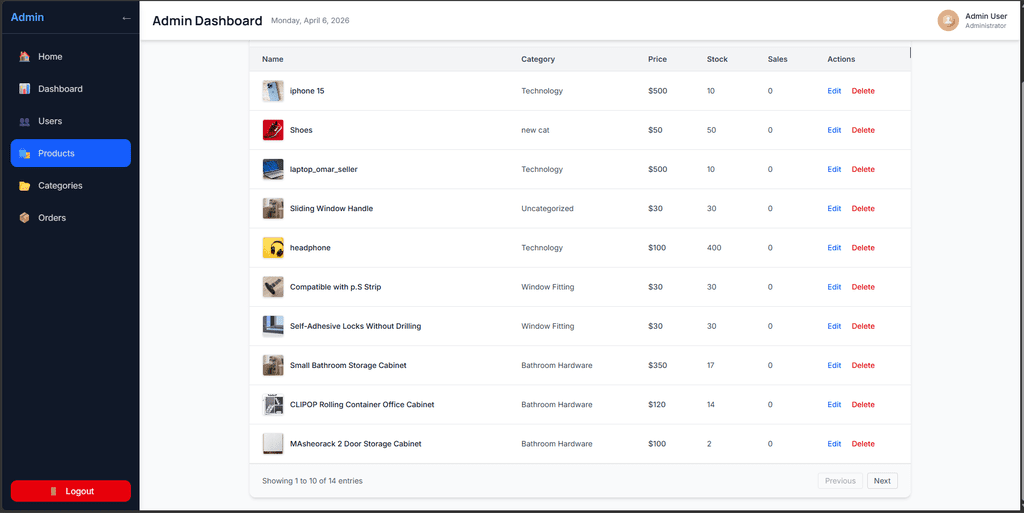Go to the Next page of entries
This screenshot has height=513, width=1024.
click(x=881, y=481)
